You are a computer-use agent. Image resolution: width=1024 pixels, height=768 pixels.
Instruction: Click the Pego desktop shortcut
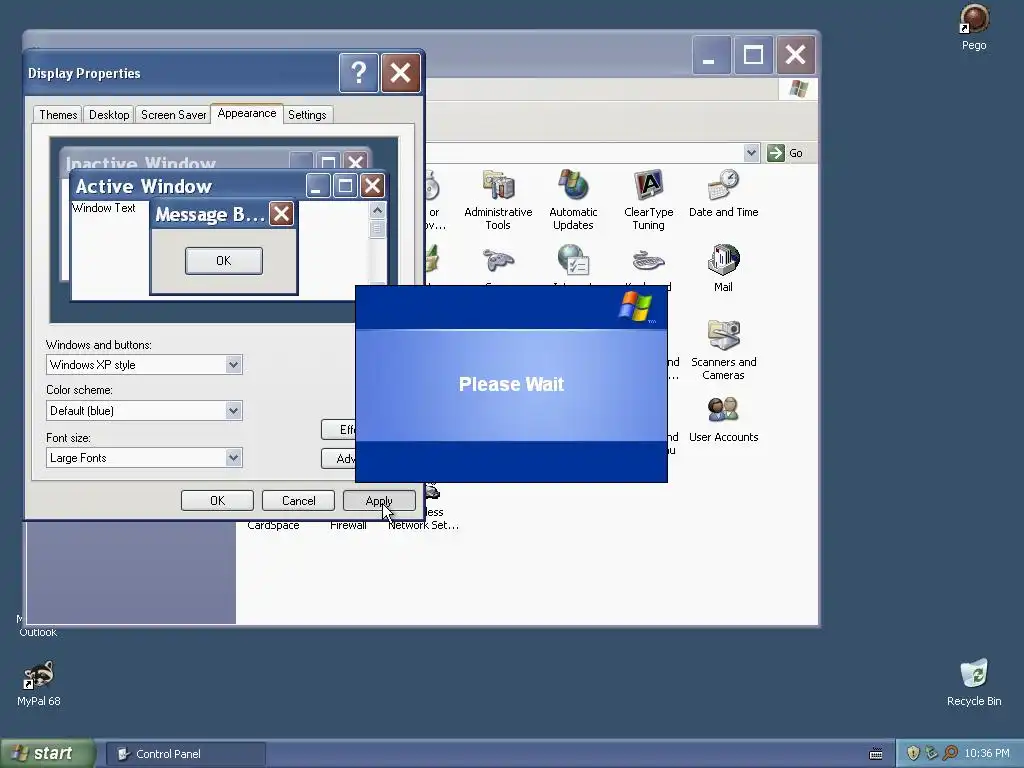pyautogui.click(x=974, y=27)
